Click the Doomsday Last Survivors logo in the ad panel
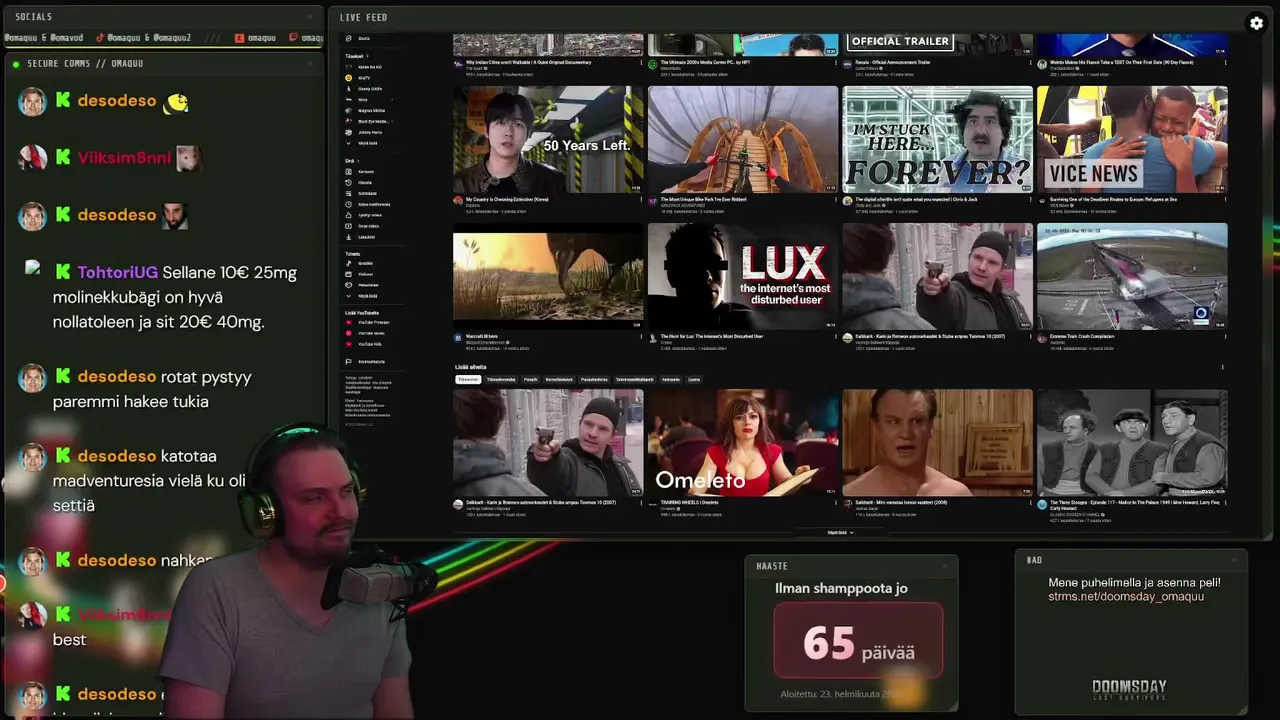Image resolution: width=1280 pixels, height=720 pixels. [1129, 689]
